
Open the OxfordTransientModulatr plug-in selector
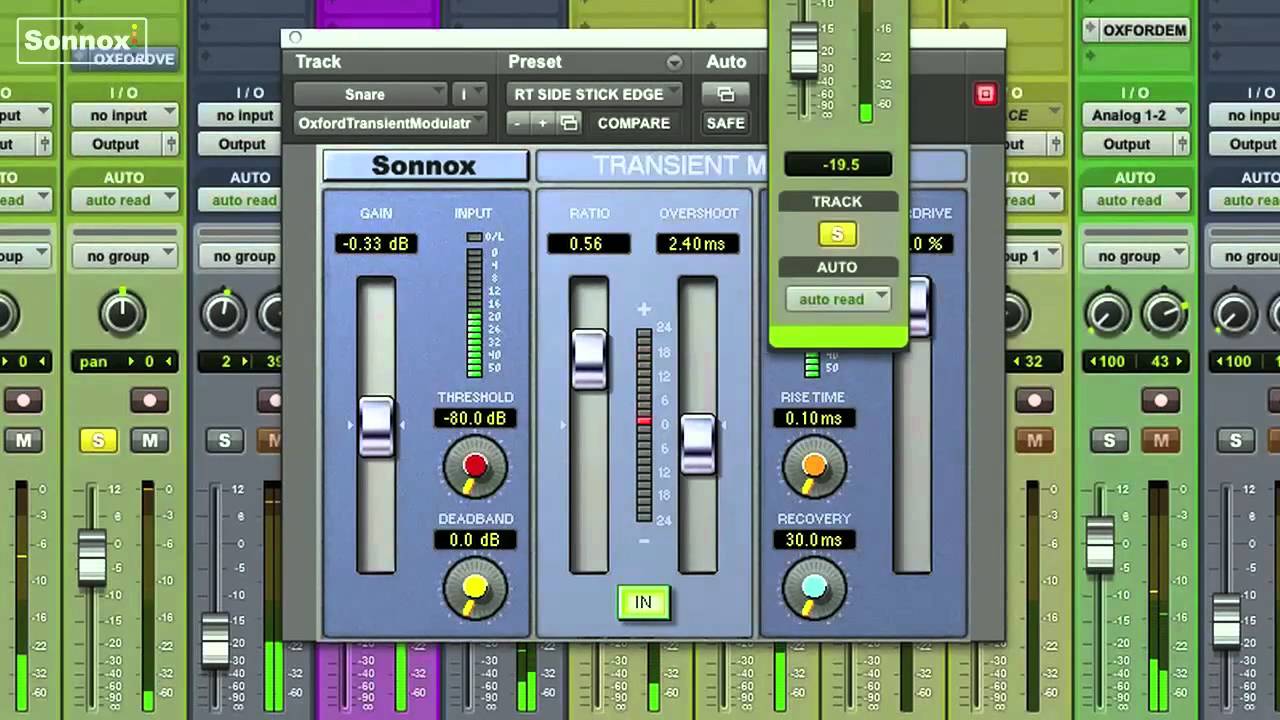coord(390,123)
